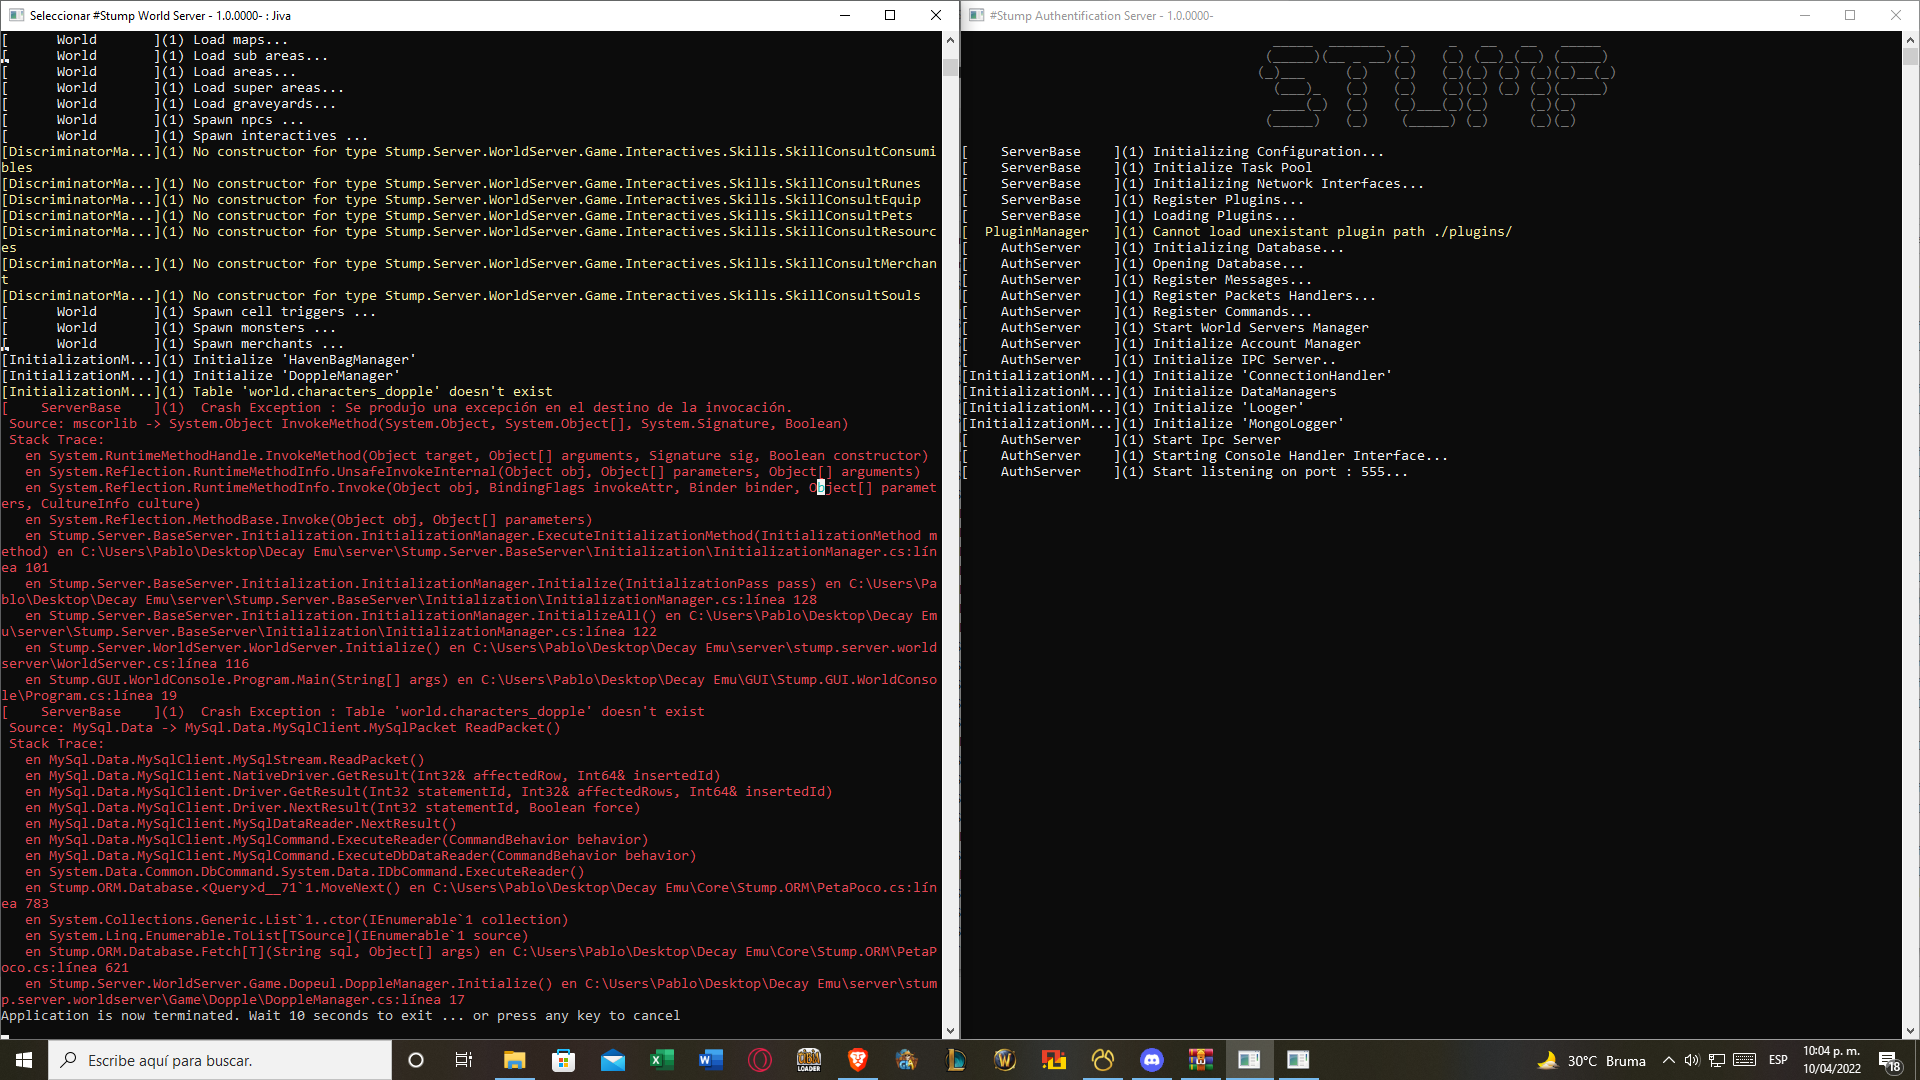Click the Authentification Server scrollbar thumb

(1910, 57)
